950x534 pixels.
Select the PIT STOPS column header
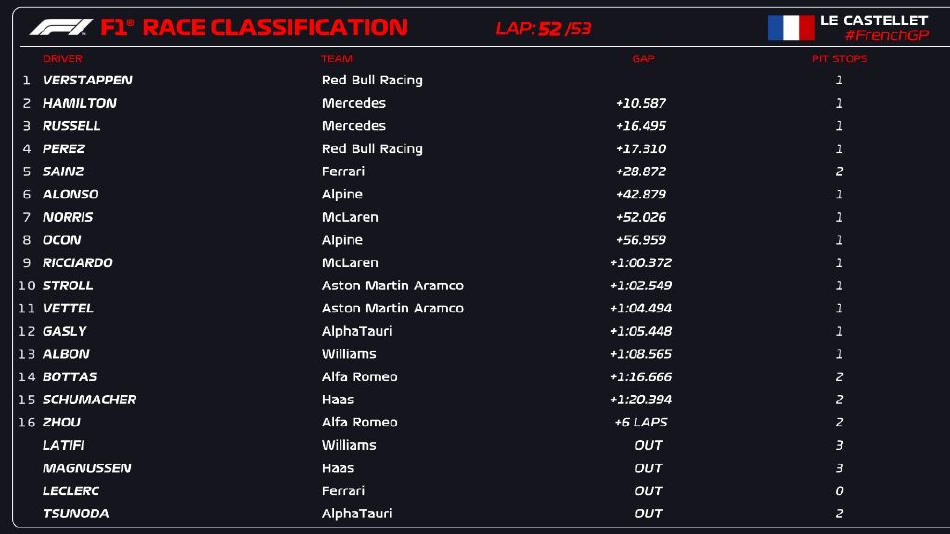click(x=839, y=59)
